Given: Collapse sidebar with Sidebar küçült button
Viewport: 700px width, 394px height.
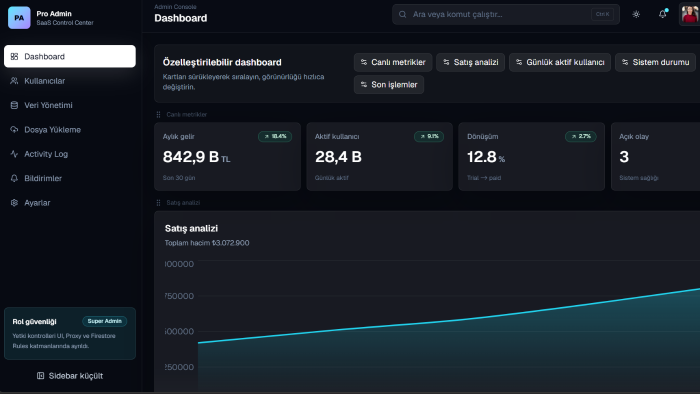Looking at the screenshot, I should [x=70, y=376].
